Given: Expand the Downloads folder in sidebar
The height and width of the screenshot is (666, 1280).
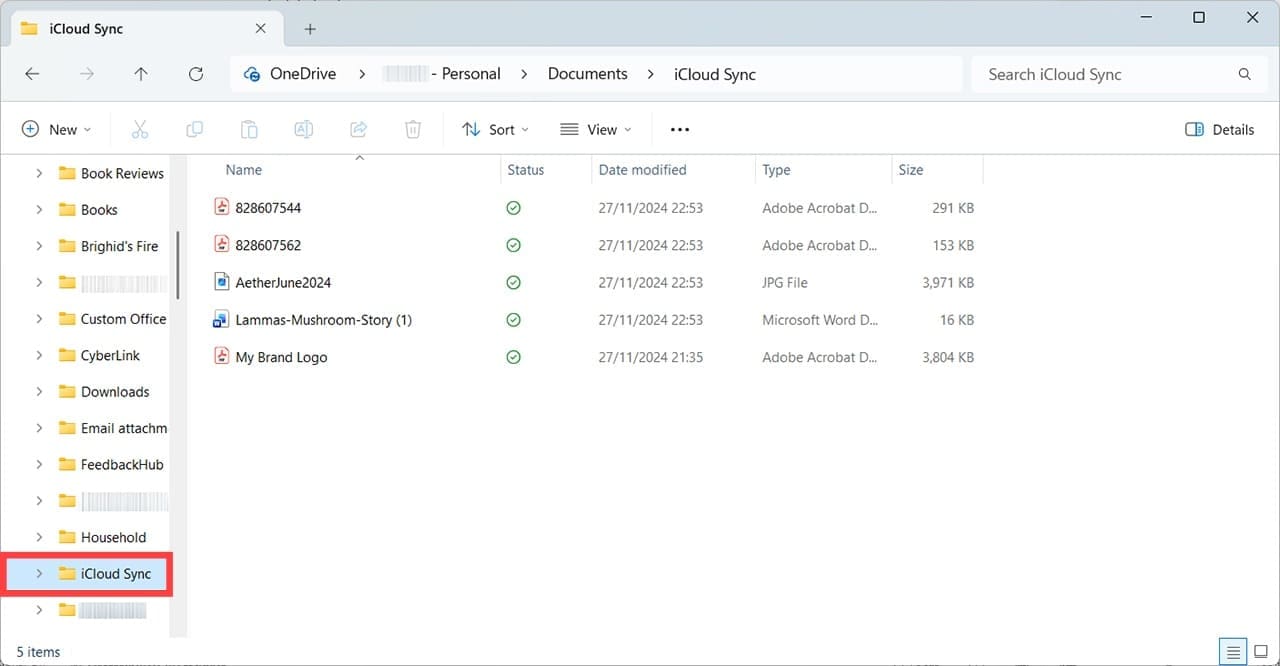Looking at the screenshot, I should (39, 392).
